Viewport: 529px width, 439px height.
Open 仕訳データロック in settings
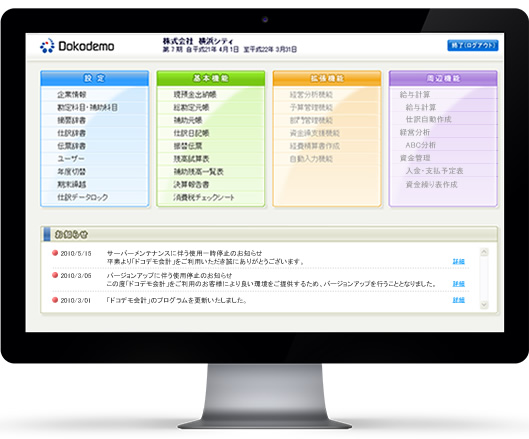(83, 197)
